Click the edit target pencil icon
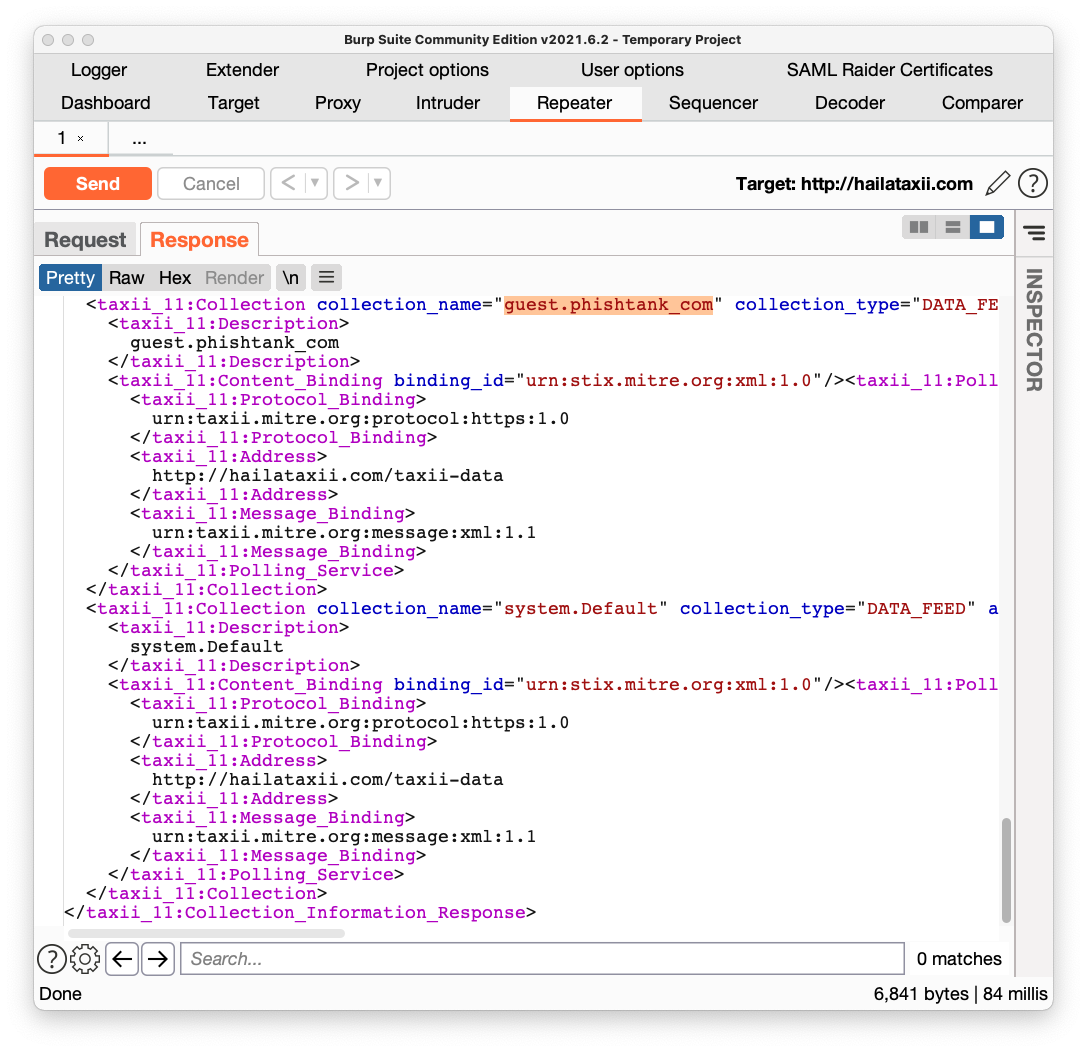The image size is (1087, 1052). pos(998,184)
